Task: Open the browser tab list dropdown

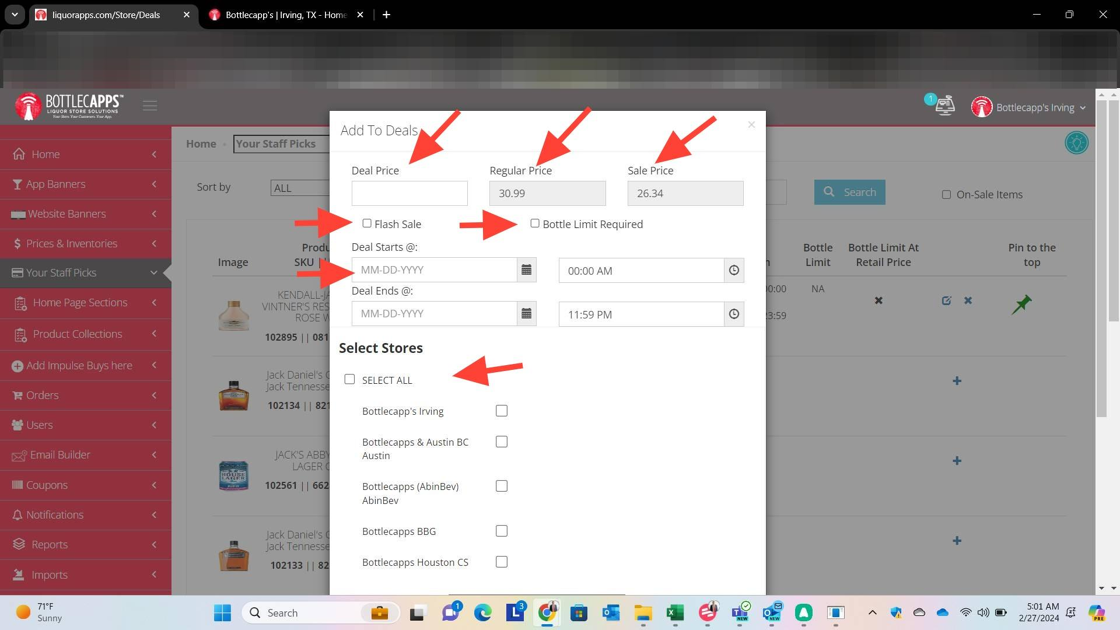Action: pyautogui.click(x=14, y=14)
